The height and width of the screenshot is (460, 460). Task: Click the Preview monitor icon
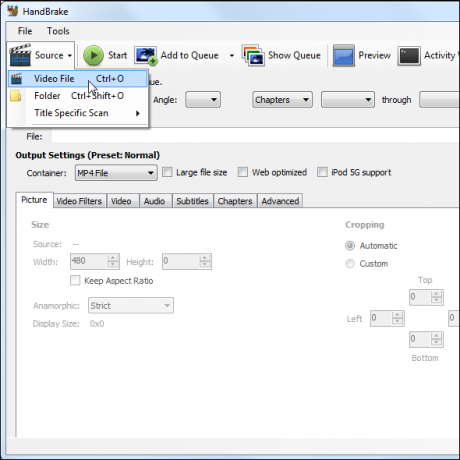344,55
